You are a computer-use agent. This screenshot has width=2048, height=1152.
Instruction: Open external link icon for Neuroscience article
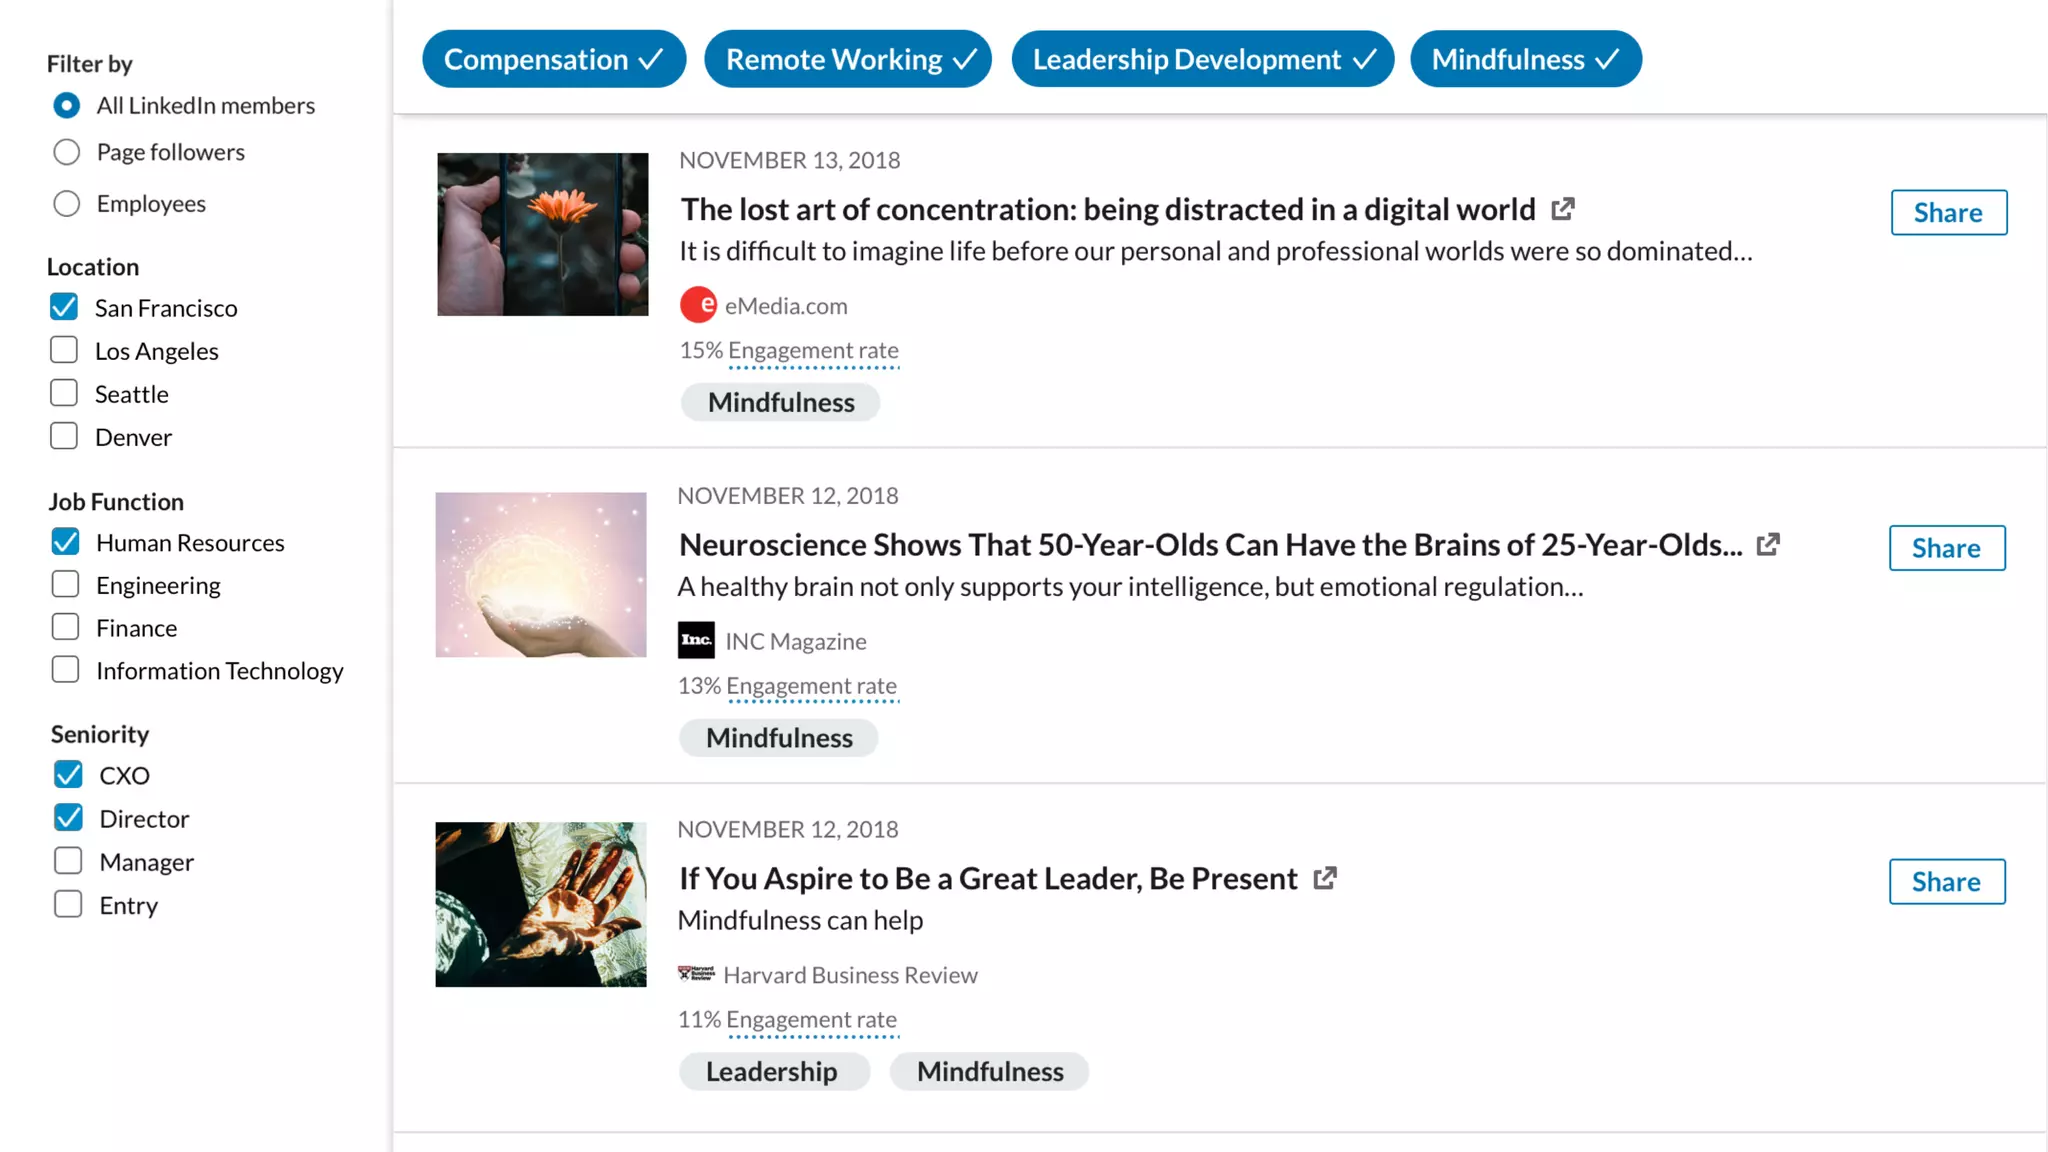[x=1768, y=545]
